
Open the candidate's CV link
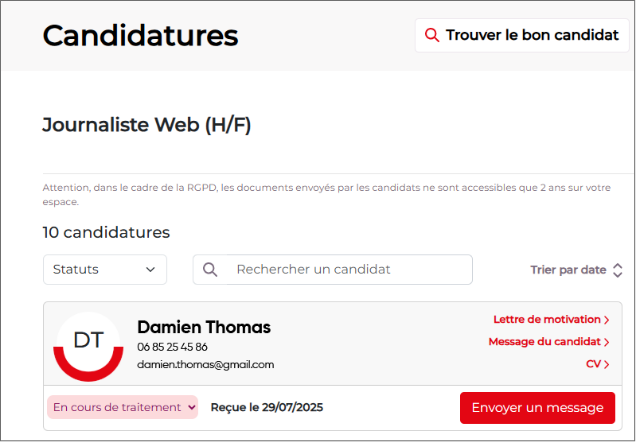coord(593,364)
